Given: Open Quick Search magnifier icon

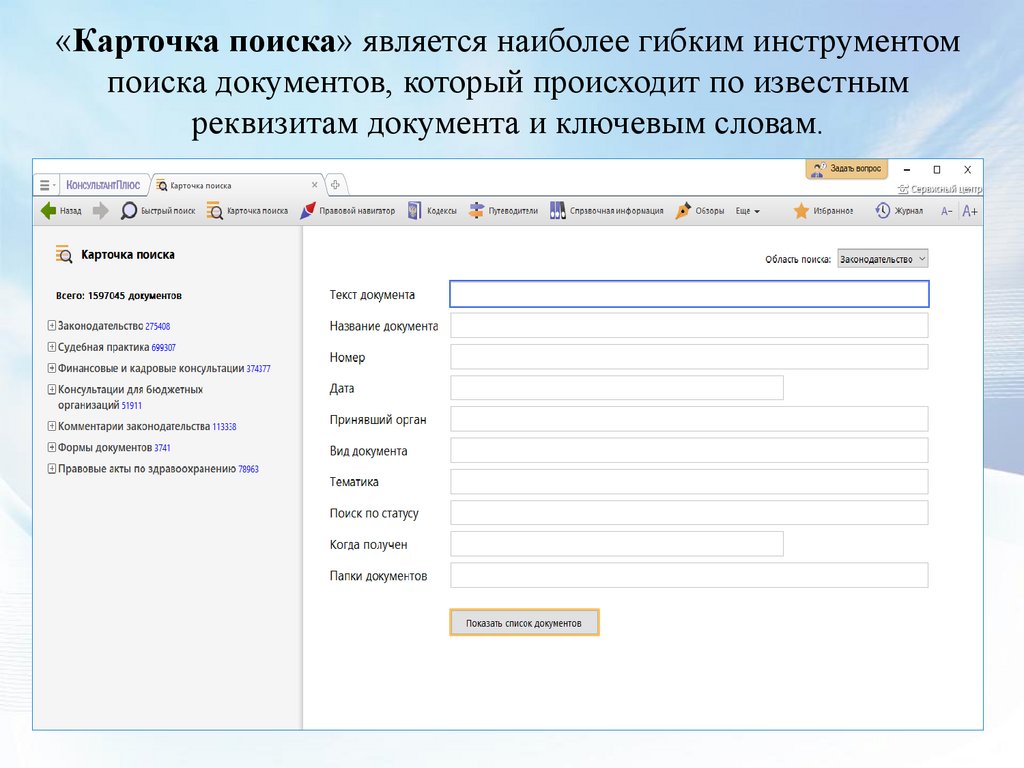Looking at the screenshot, I should [x=129, y=211].
